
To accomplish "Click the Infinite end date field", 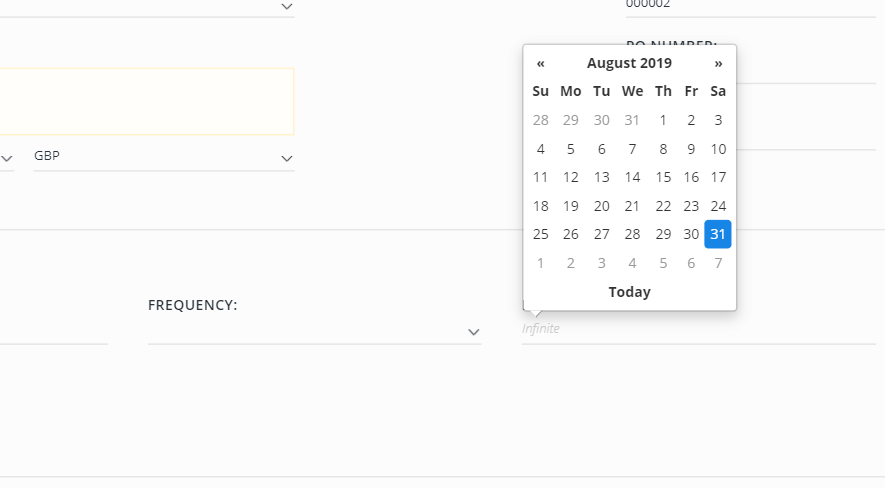I will [x=699, y=329].
